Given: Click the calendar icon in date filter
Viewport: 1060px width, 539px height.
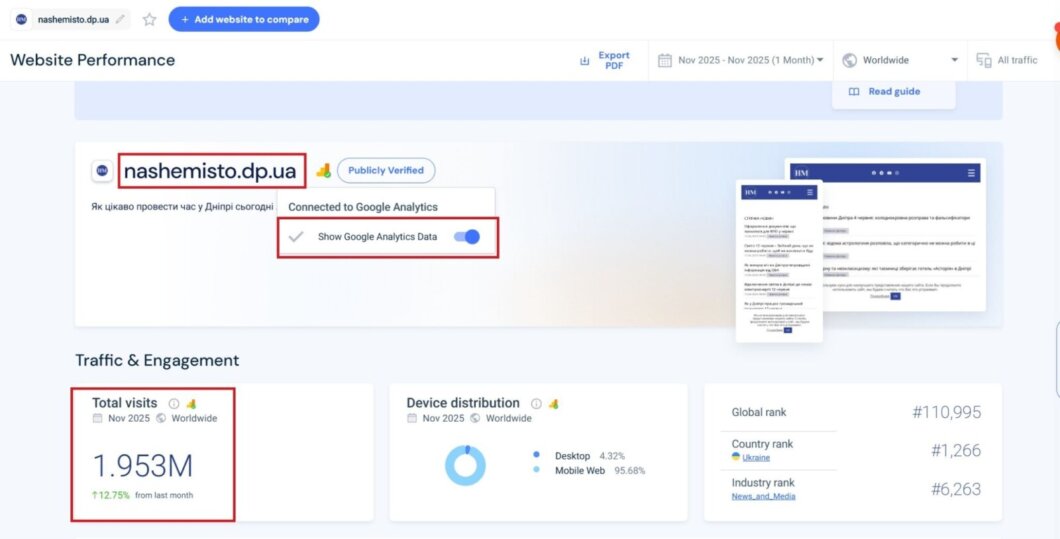Looking at the screenshot, I should click(664, 60).
